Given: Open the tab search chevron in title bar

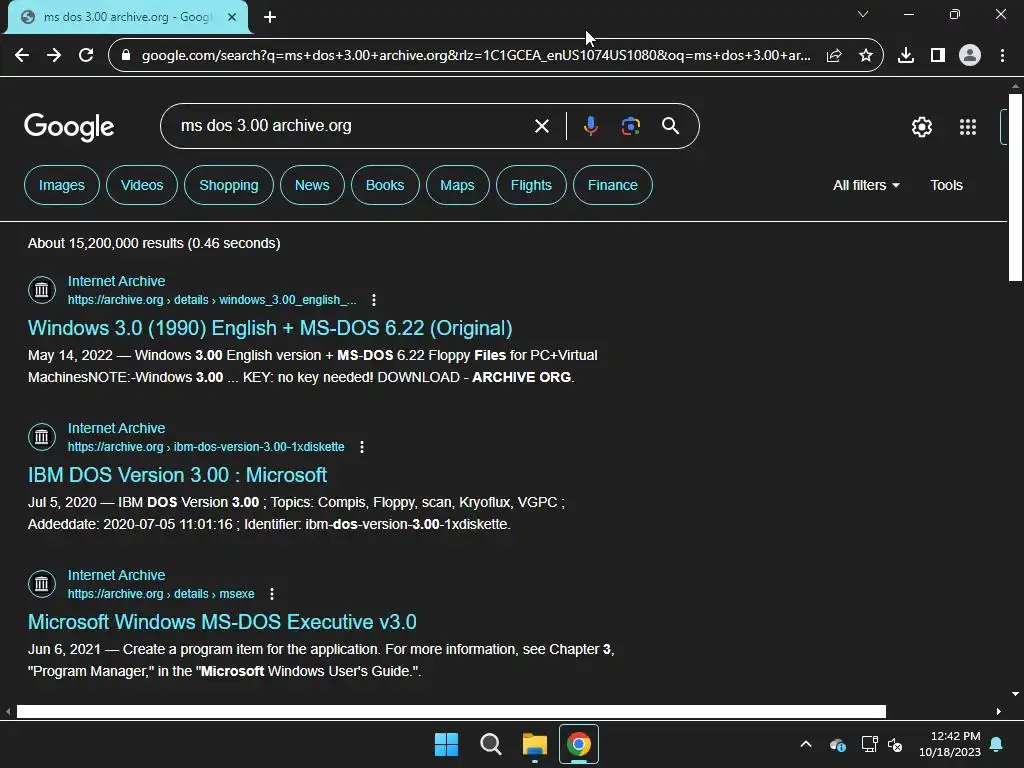Looking at the screenshot, I should pos(863,14).
